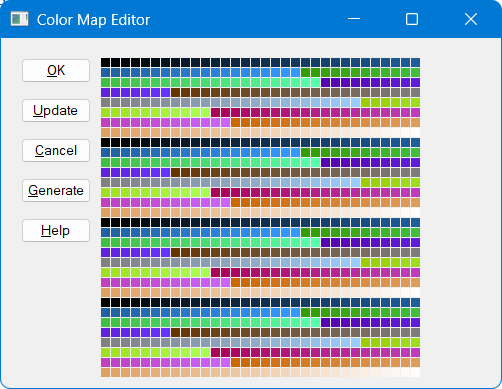Screen dimensions: 502x389
Task: Click the Color Map Editor title bar icon
Action: click(19, 19)
